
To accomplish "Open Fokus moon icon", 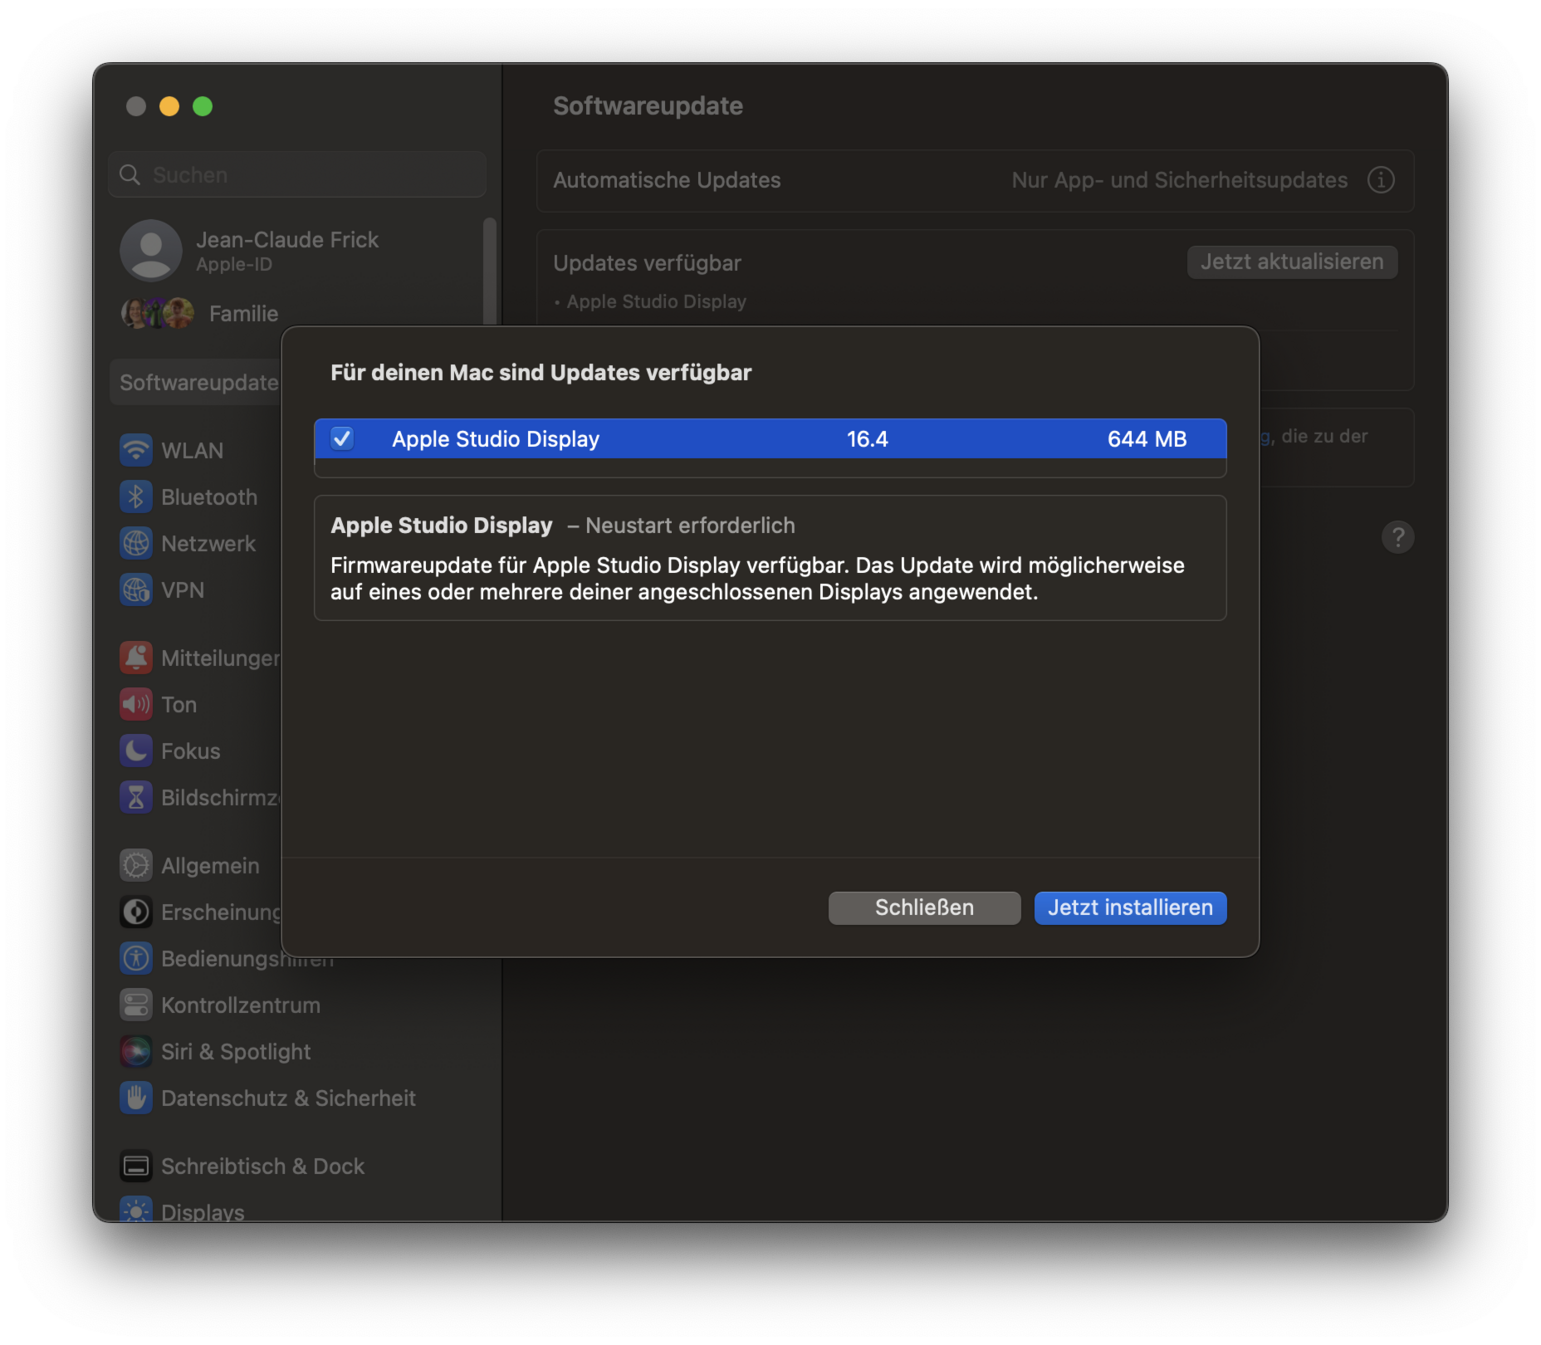I will click(x=136, y=751).
